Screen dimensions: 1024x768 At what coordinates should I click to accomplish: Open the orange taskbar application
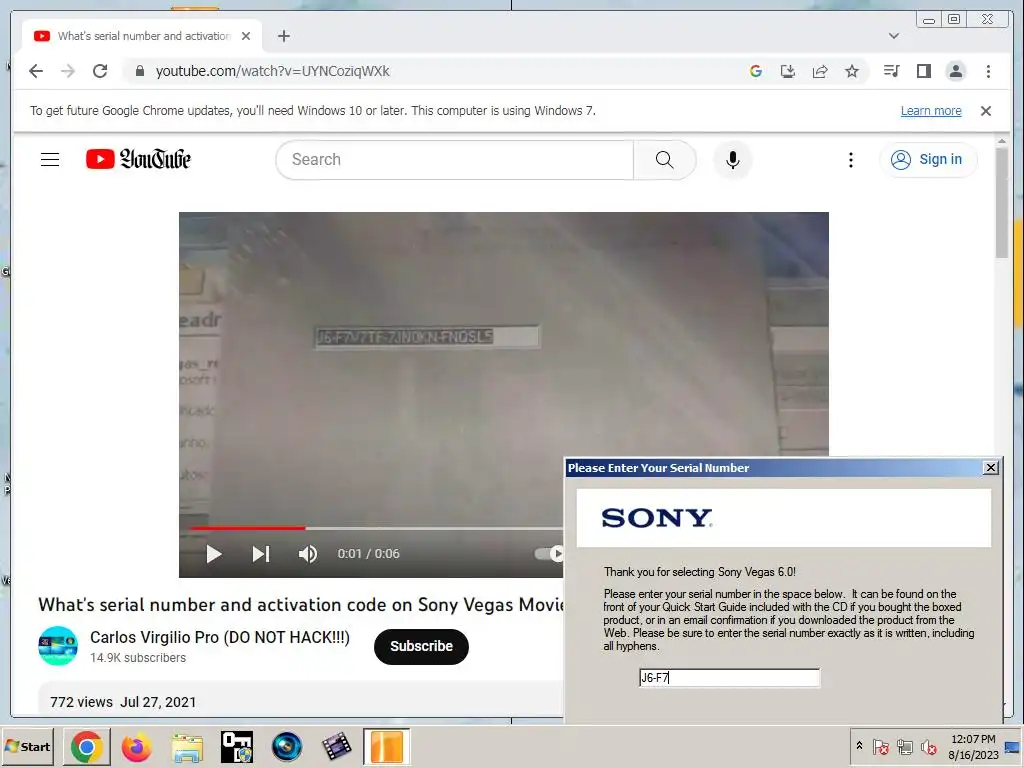click(387, 747)
